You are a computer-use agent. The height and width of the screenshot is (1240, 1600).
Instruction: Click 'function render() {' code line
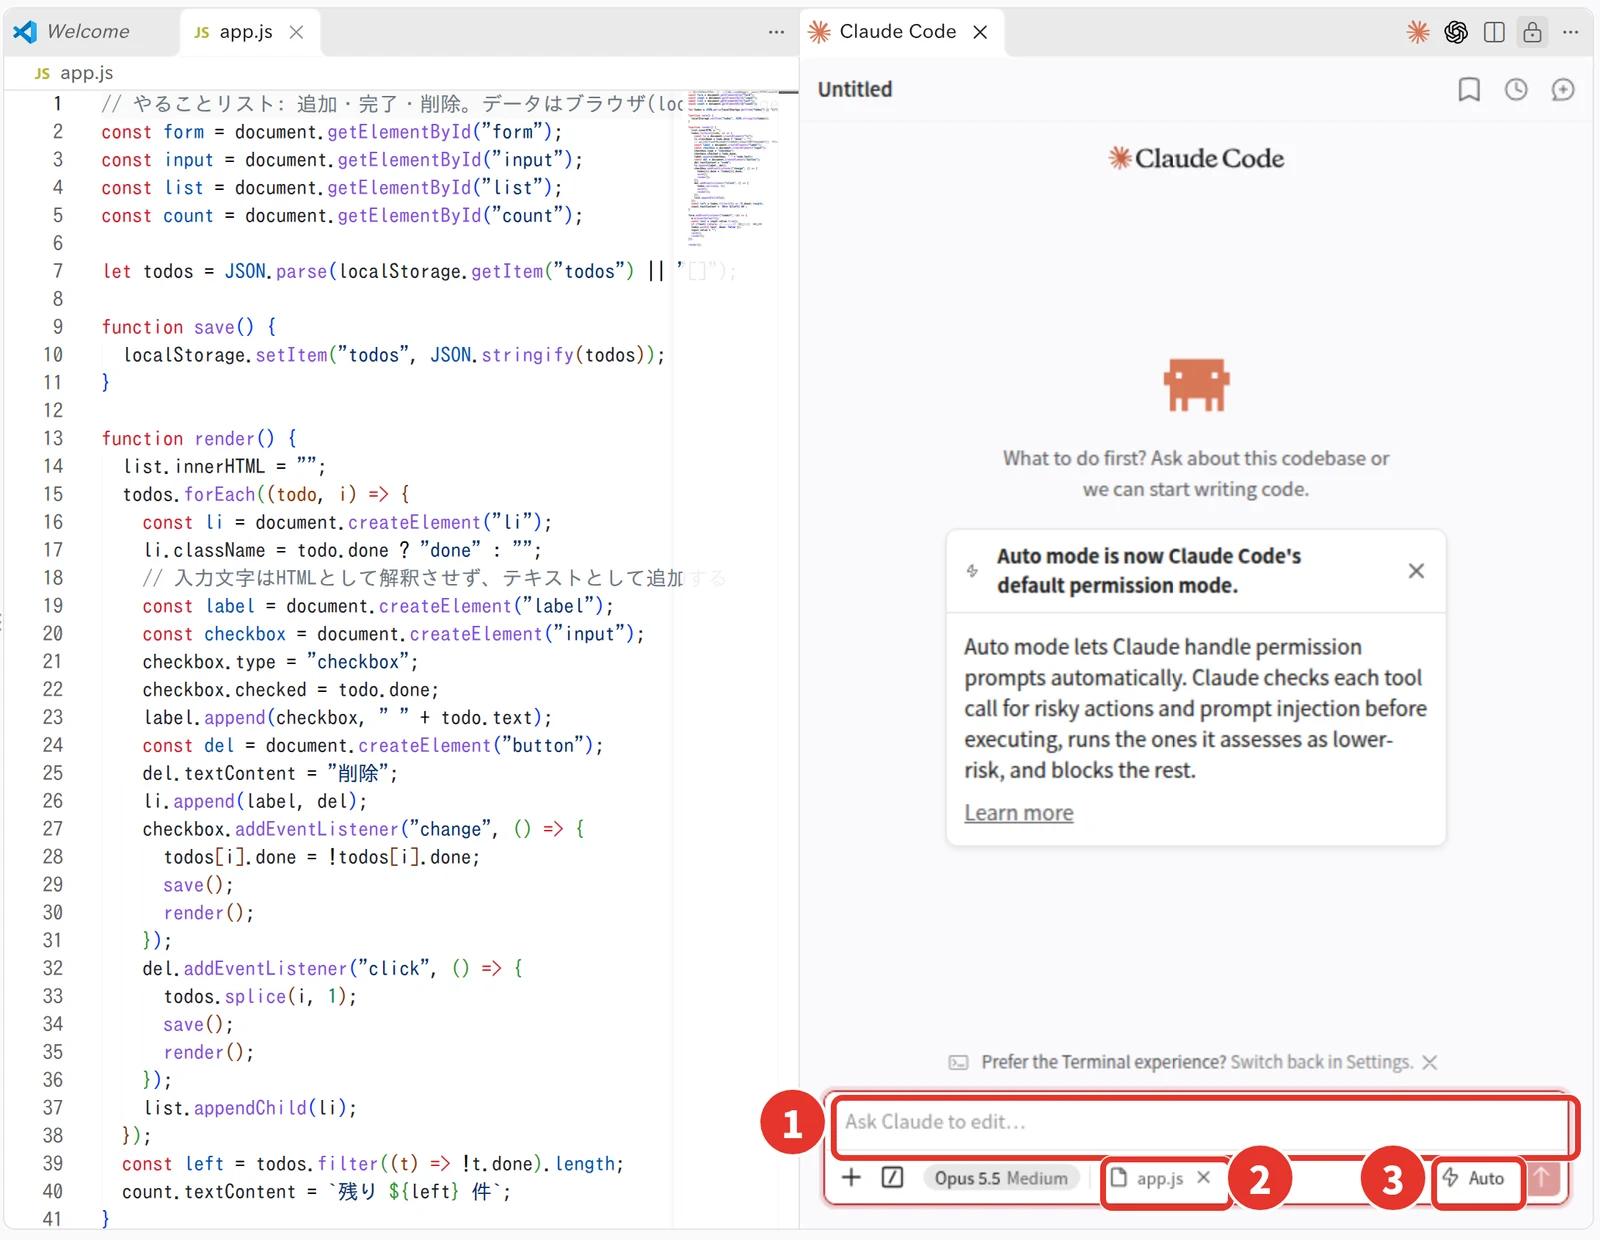click(198, 438)
